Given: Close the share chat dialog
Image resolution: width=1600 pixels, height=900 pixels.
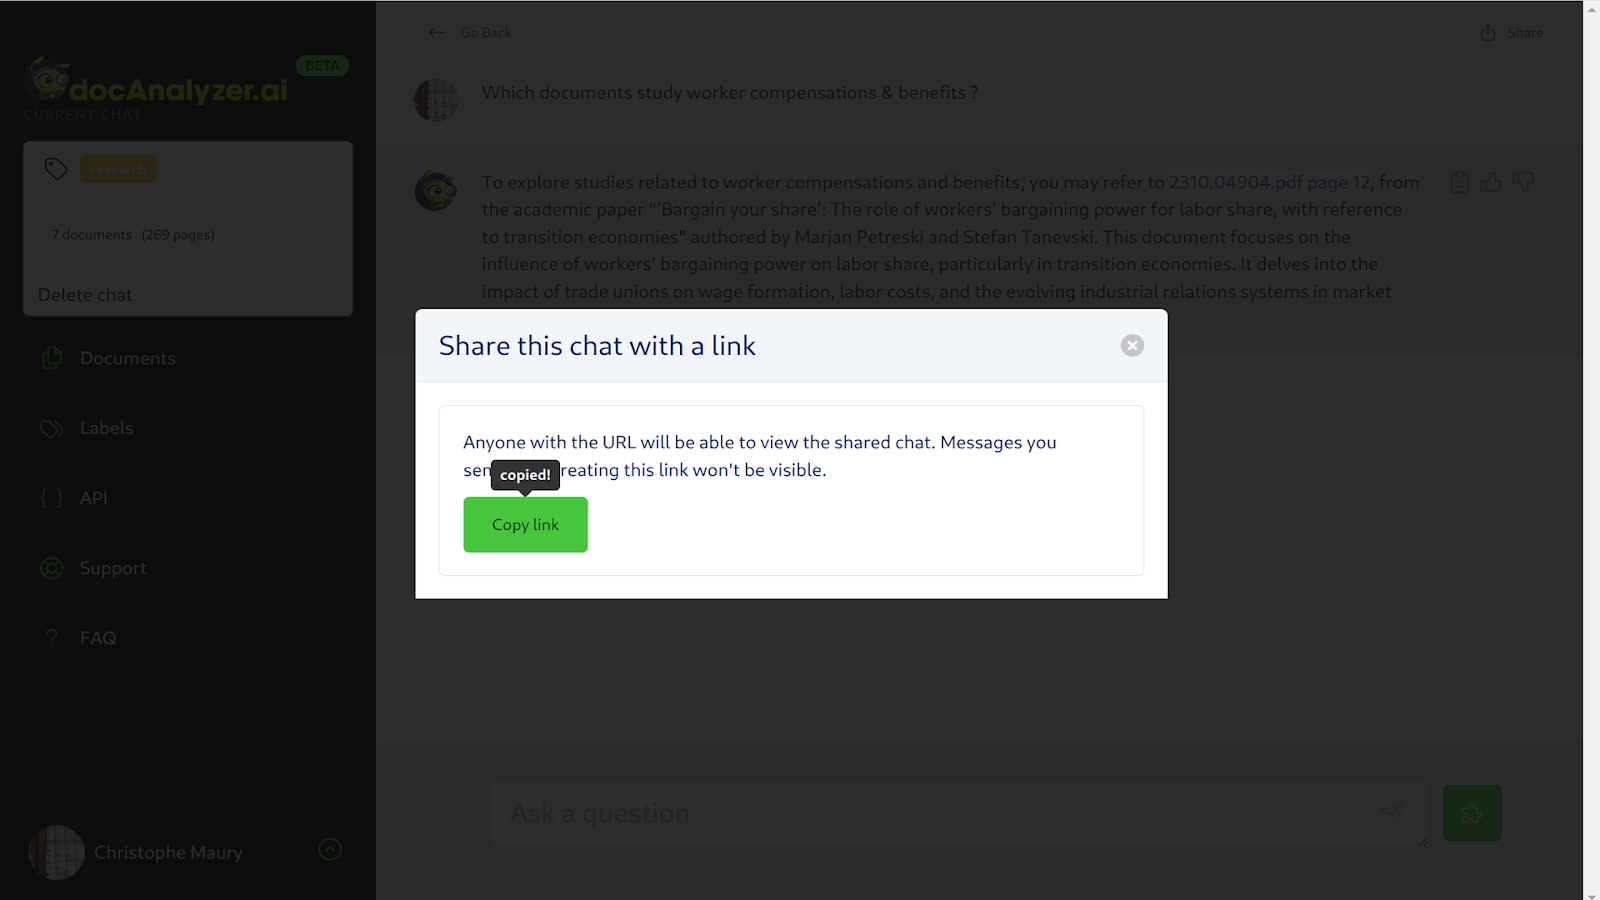Looking at the screenshot, I should tap(1132, 346).
